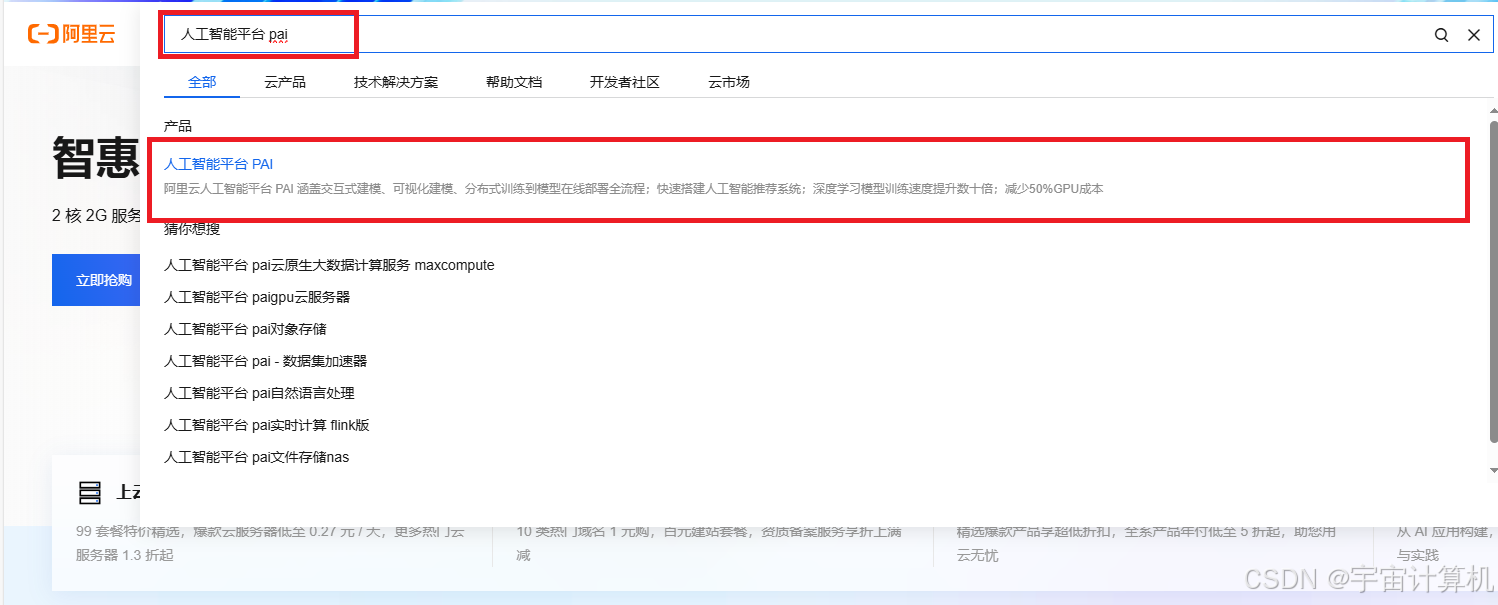Click the 猜你想搜 section heading
The image size is (1498, 605).
[192, 229]
